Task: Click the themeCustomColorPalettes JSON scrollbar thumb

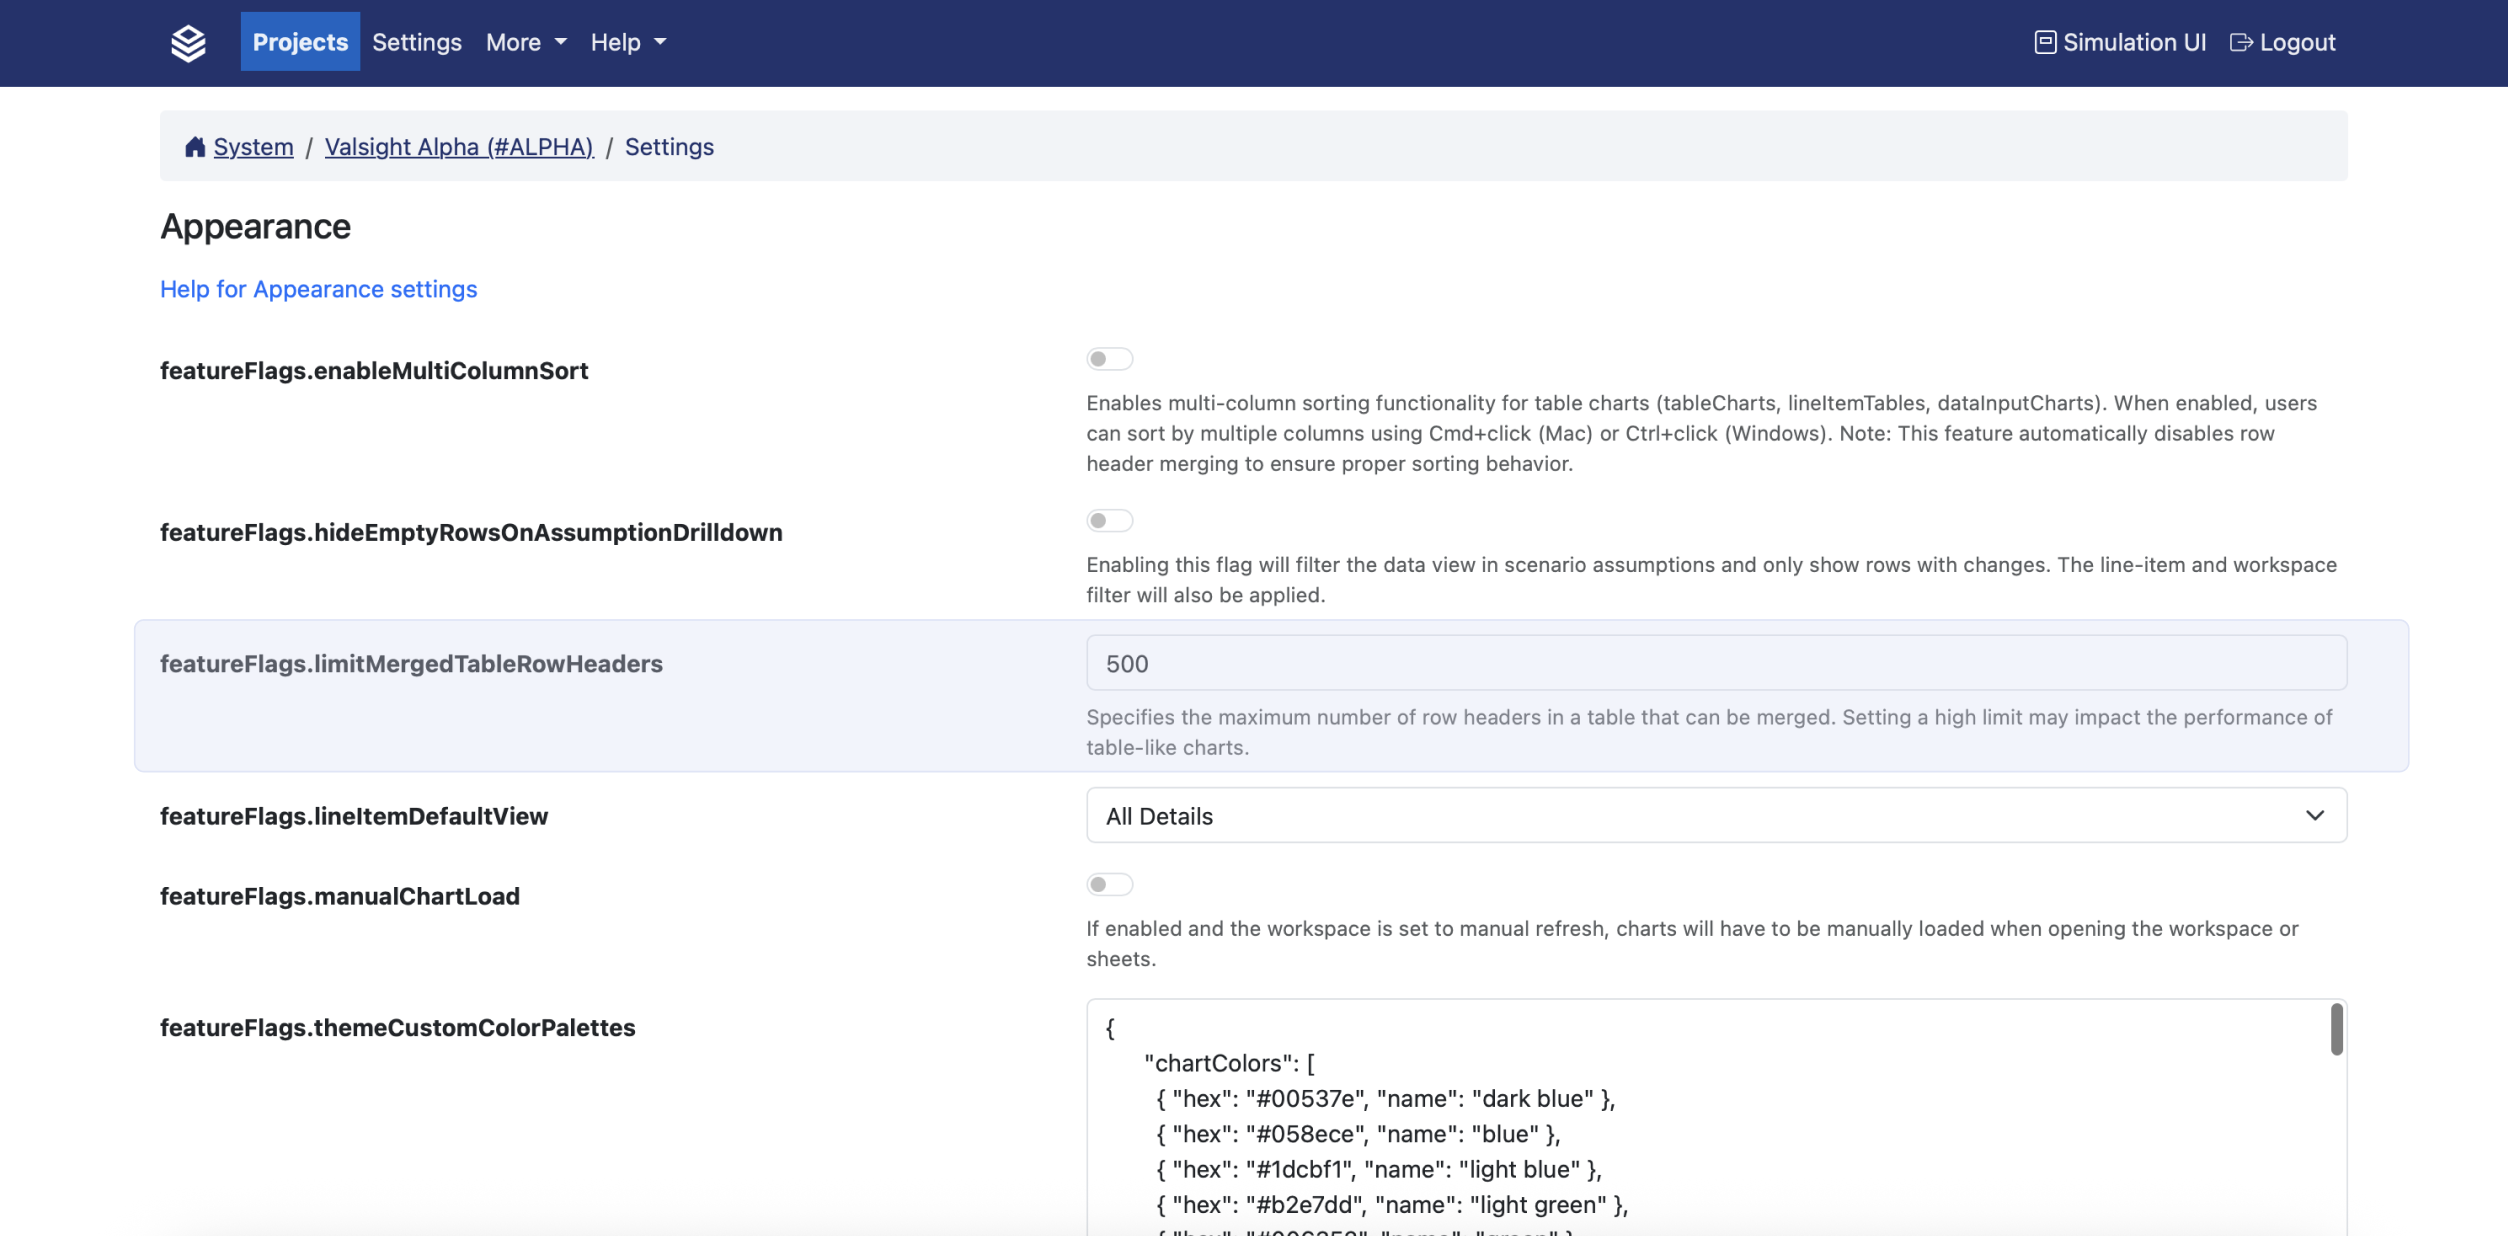Action: 2336,1029
